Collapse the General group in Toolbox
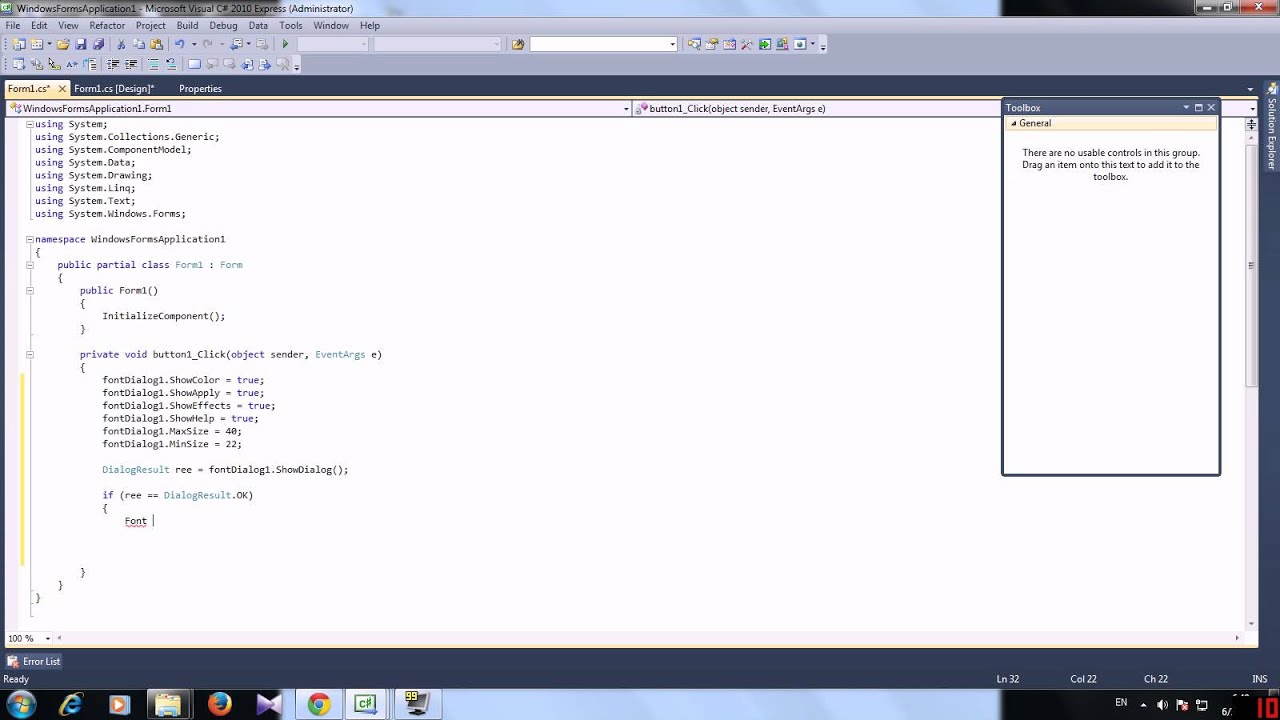This screenshot has width=1280, height=720. pyautogui.click(x=1013, y=123)
